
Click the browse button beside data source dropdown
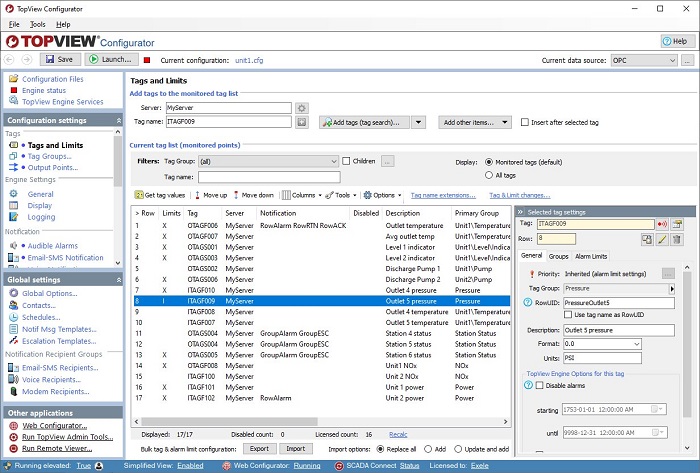coord(688,60)
